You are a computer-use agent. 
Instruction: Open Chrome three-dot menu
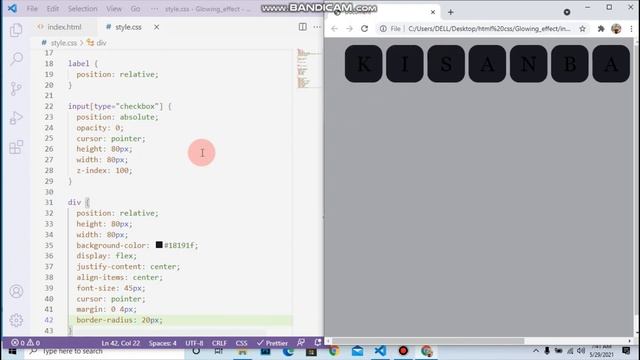tap(631, 29)
